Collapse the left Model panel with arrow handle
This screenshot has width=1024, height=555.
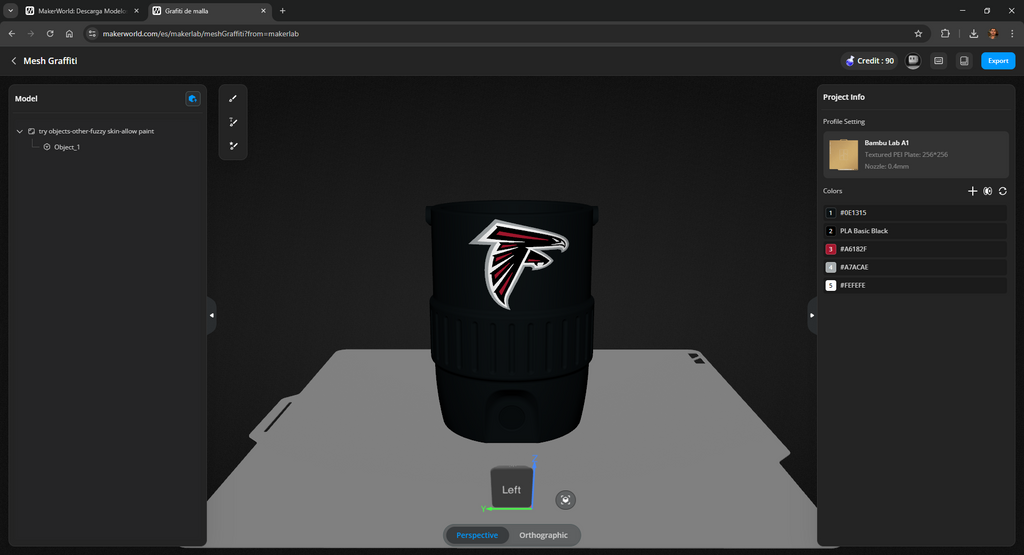click(x=212, y=315)
